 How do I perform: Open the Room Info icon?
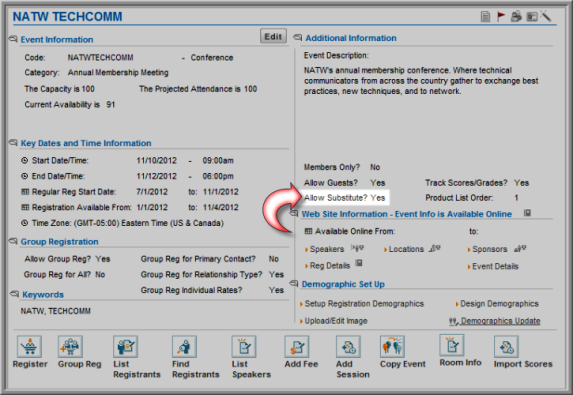[x=452, y=345]
